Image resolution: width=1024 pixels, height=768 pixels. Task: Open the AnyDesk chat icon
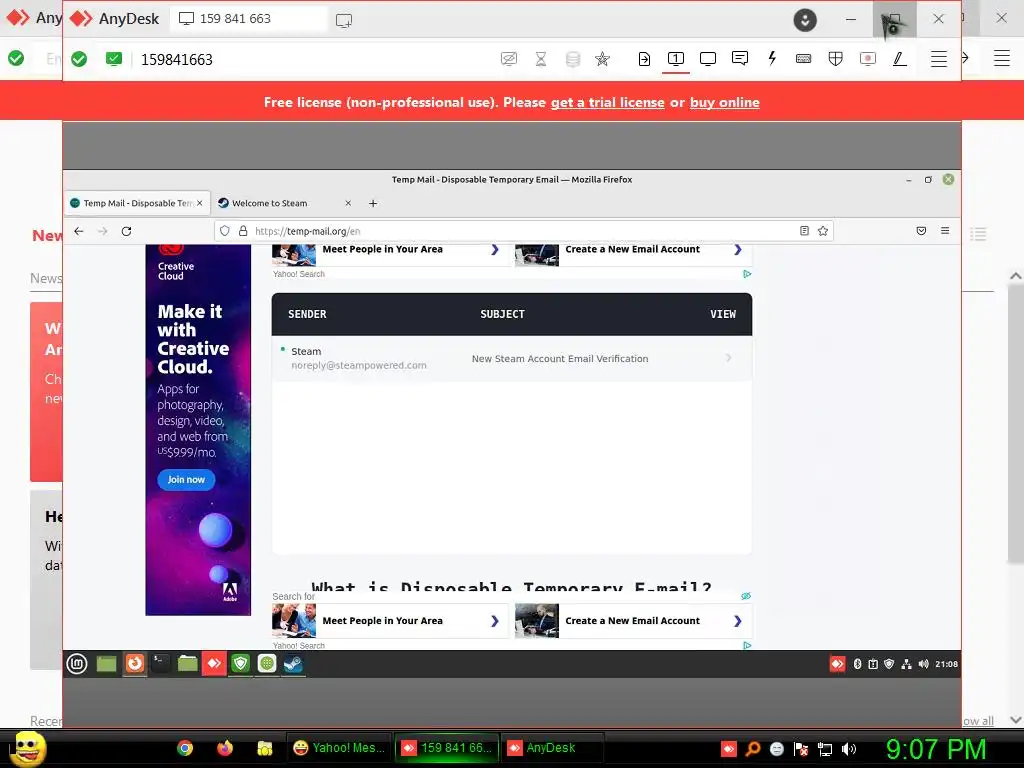click(x=740, y=59)
